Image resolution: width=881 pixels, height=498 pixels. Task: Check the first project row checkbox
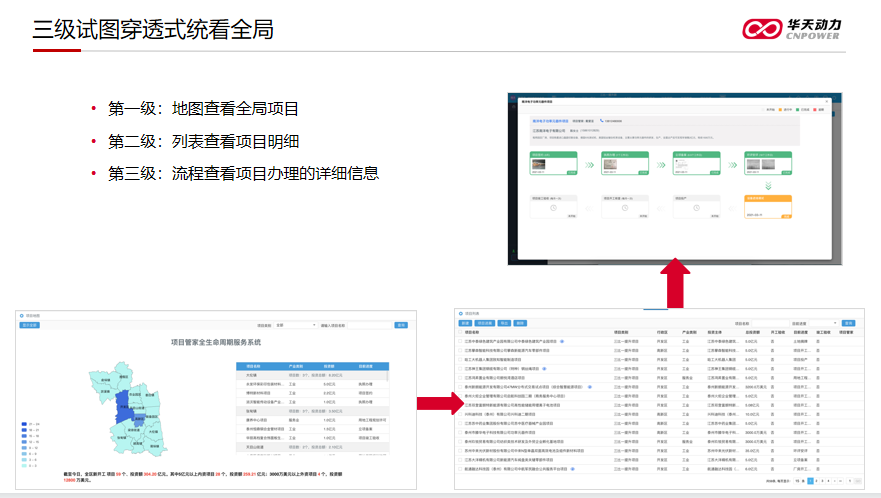tap(461, 341)
